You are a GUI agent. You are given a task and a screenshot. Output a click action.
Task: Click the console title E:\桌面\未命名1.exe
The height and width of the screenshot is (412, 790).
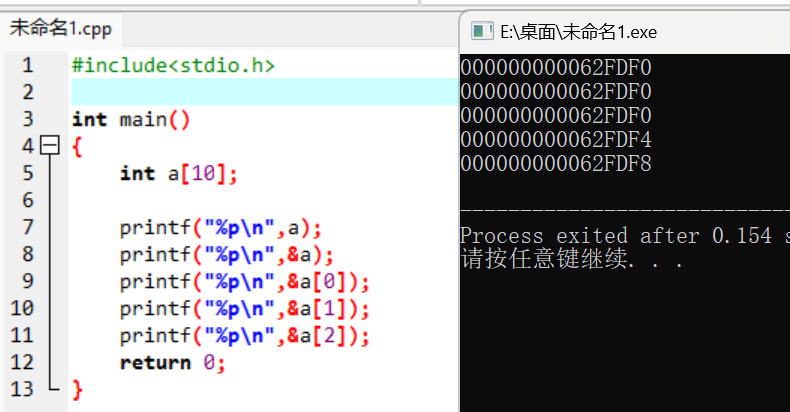point(578,32)
